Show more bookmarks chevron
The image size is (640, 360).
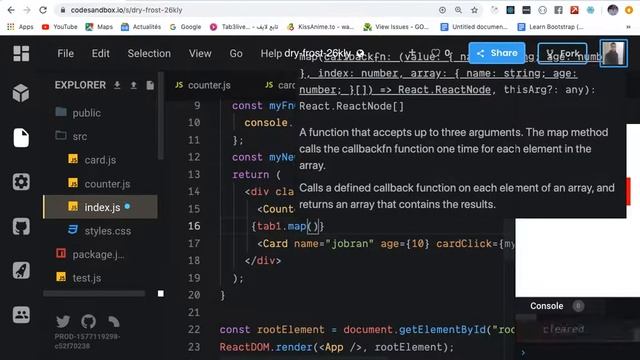628,27
